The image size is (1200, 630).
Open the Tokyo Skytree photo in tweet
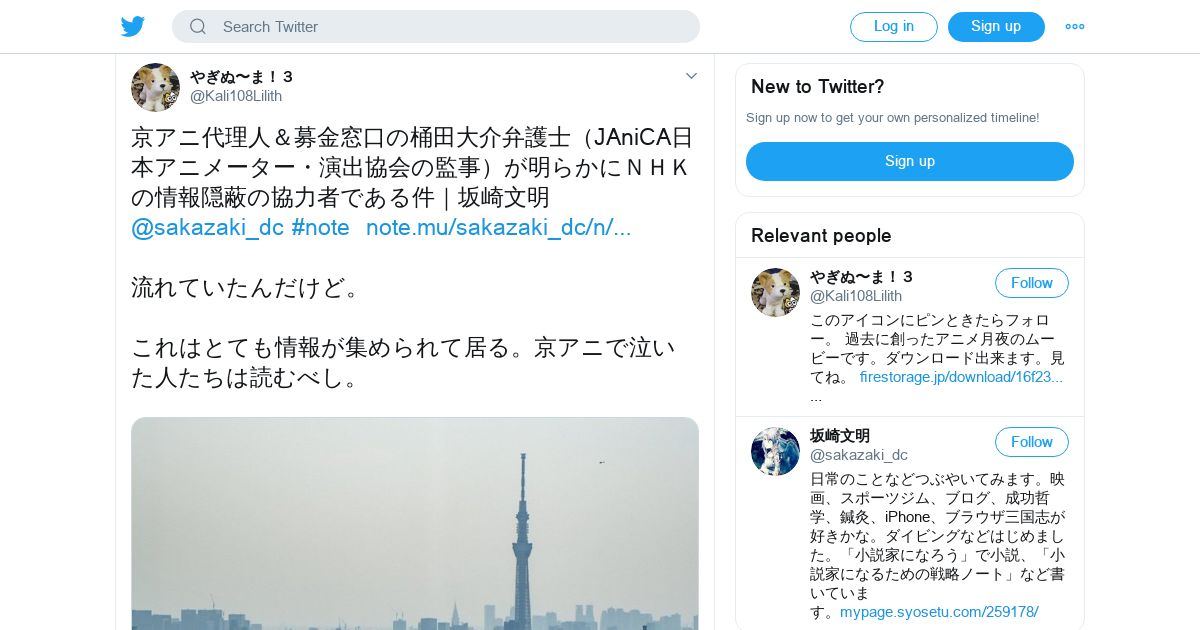click(x=415, y=523)
